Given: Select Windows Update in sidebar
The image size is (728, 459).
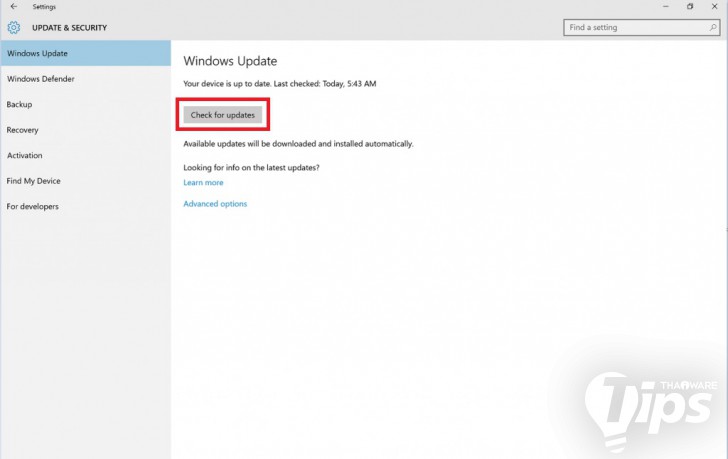Looking at the screenshot, I should click(85, 53).
